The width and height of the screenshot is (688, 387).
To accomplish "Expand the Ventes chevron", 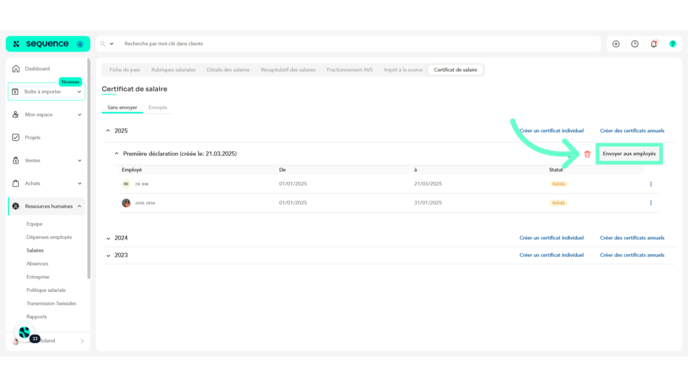I will click(x=79, y=161).
